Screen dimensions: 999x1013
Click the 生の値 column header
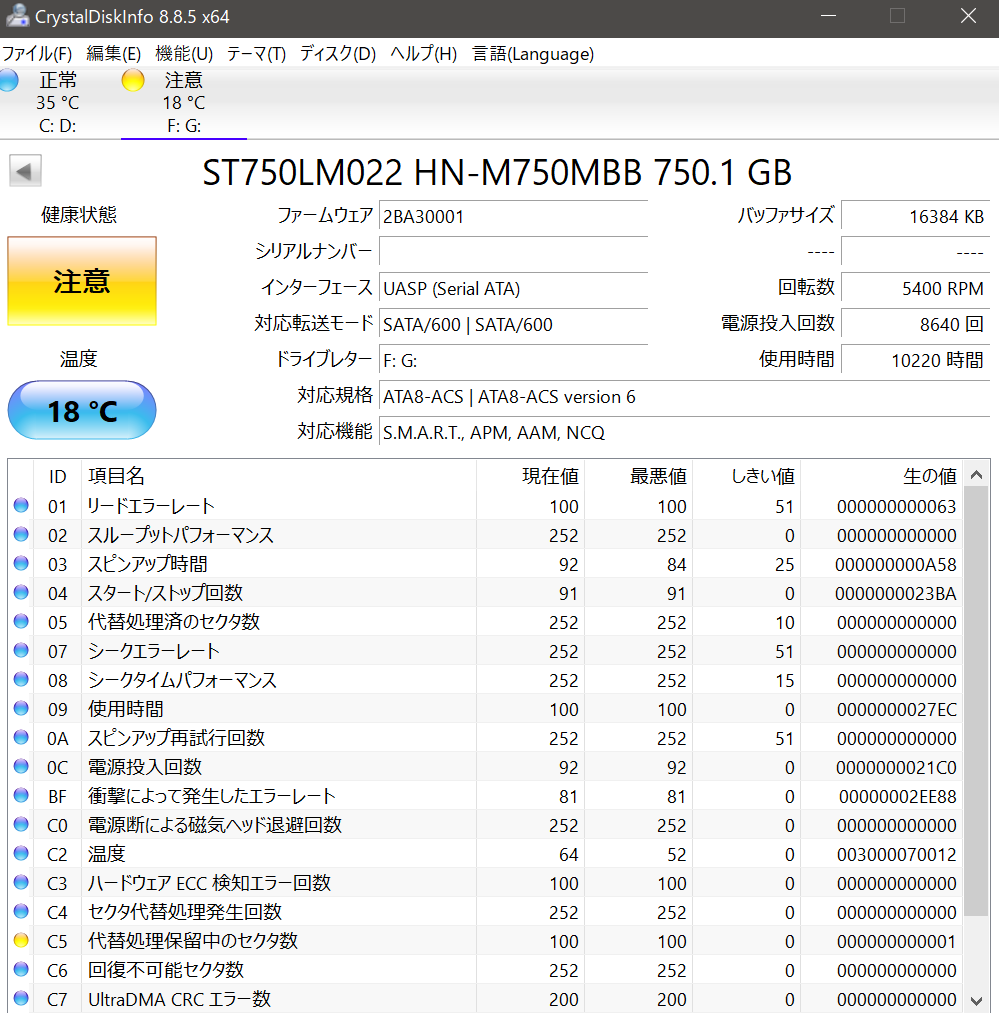coord(881,475)
